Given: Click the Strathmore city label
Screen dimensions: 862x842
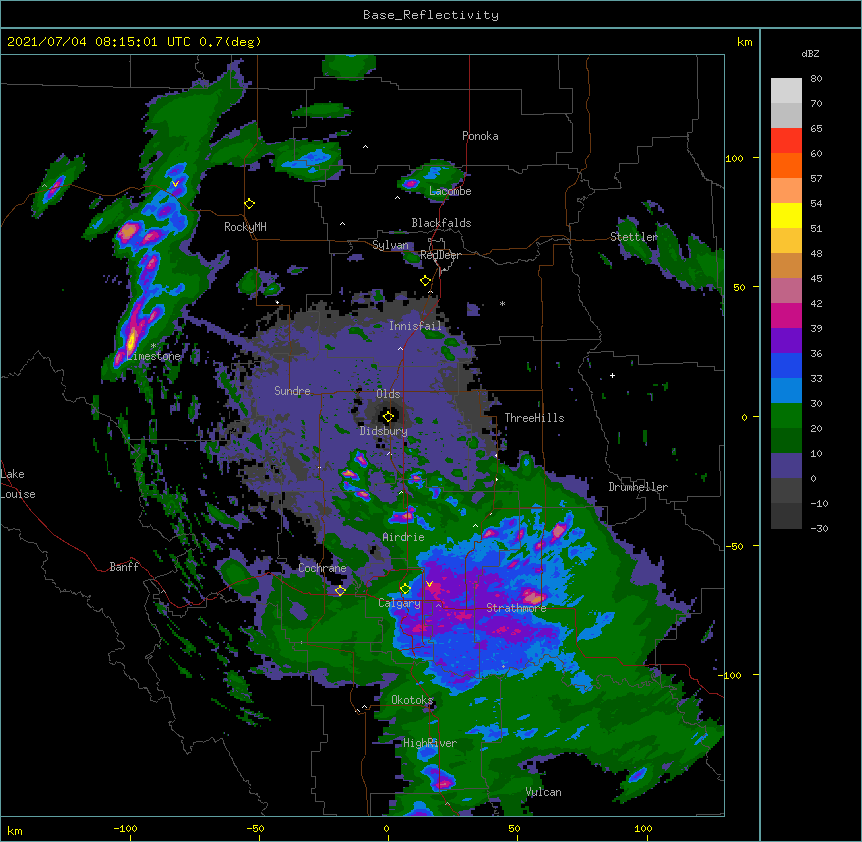Looking at the screenshot, I should point(516,608).
